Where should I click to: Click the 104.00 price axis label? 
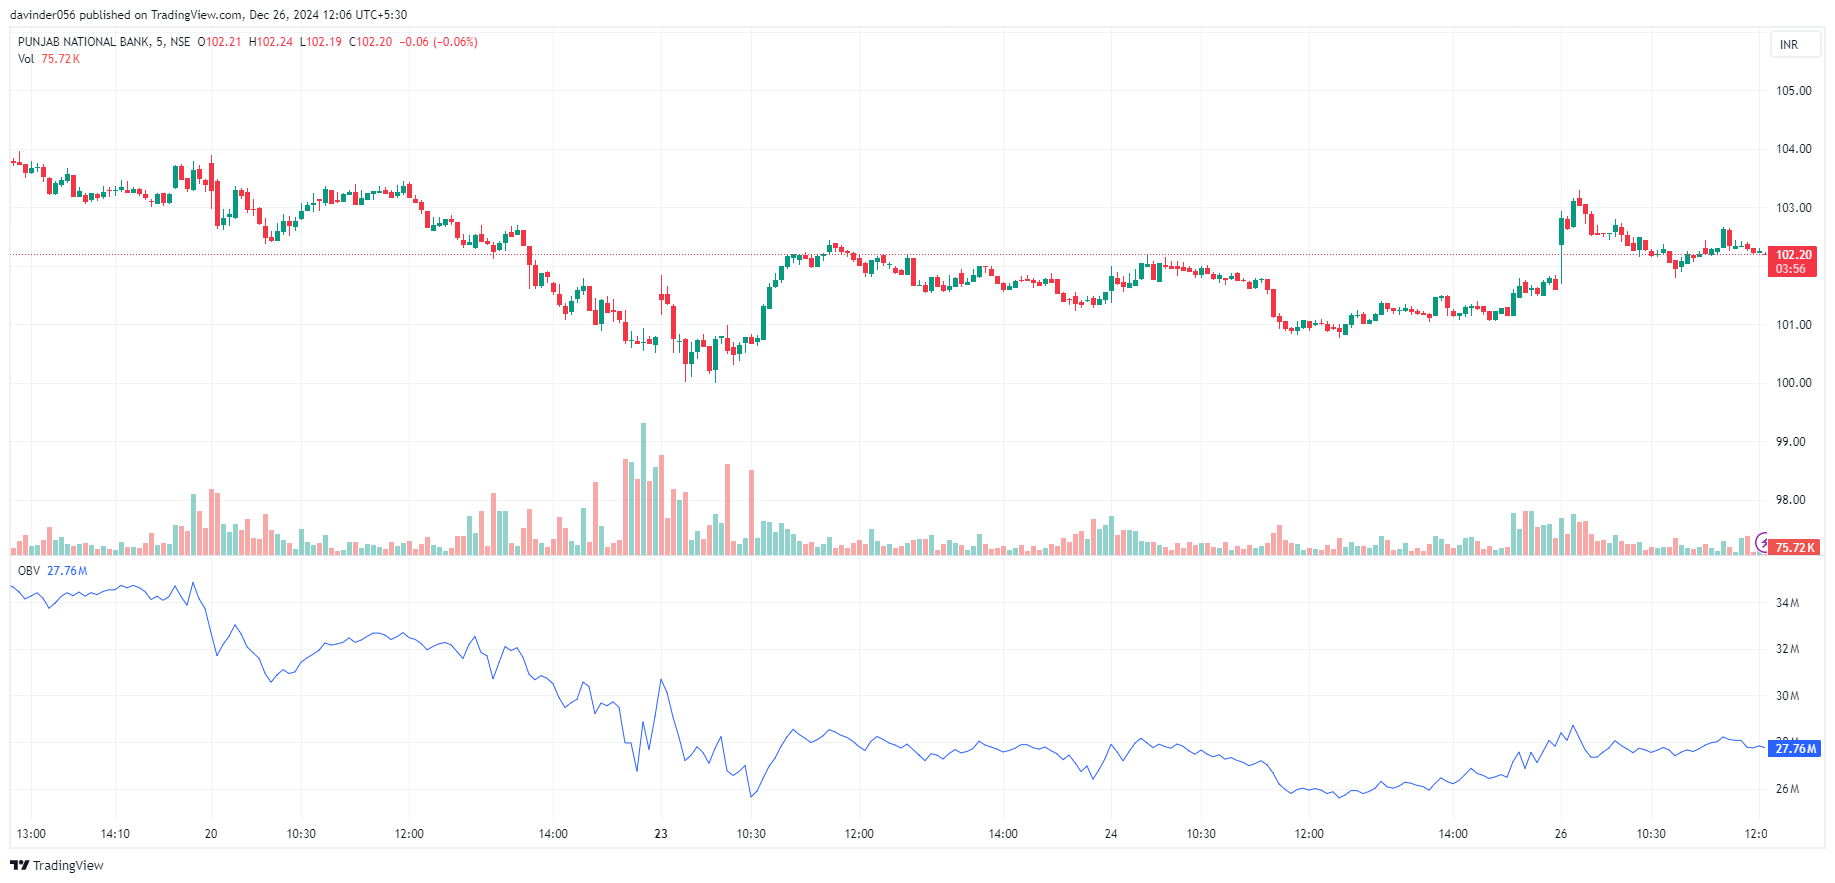1794,149
